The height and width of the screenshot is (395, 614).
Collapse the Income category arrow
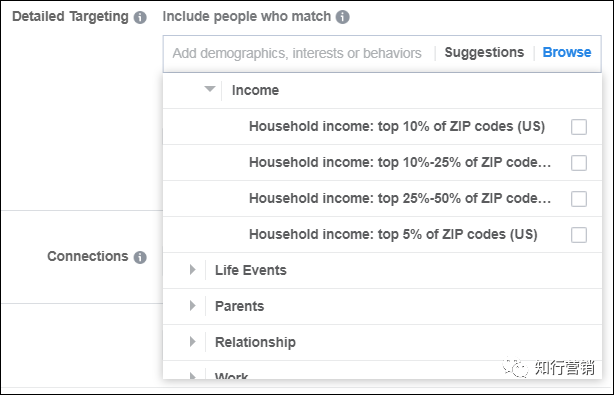(210, 89)
